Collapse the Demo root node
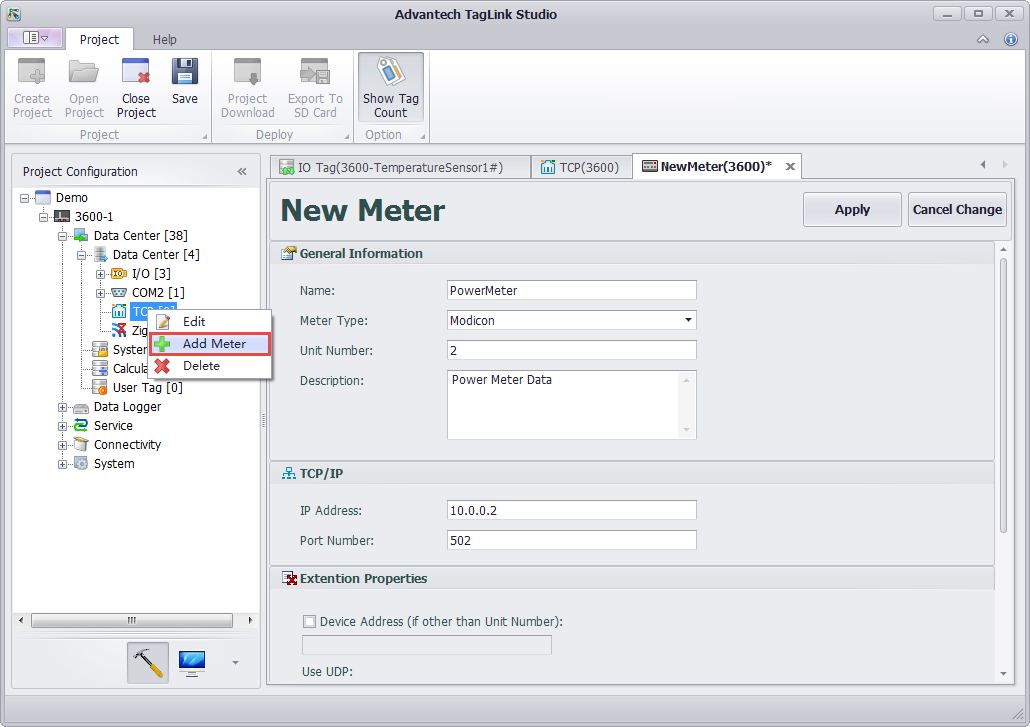 (x=25, y=198)
